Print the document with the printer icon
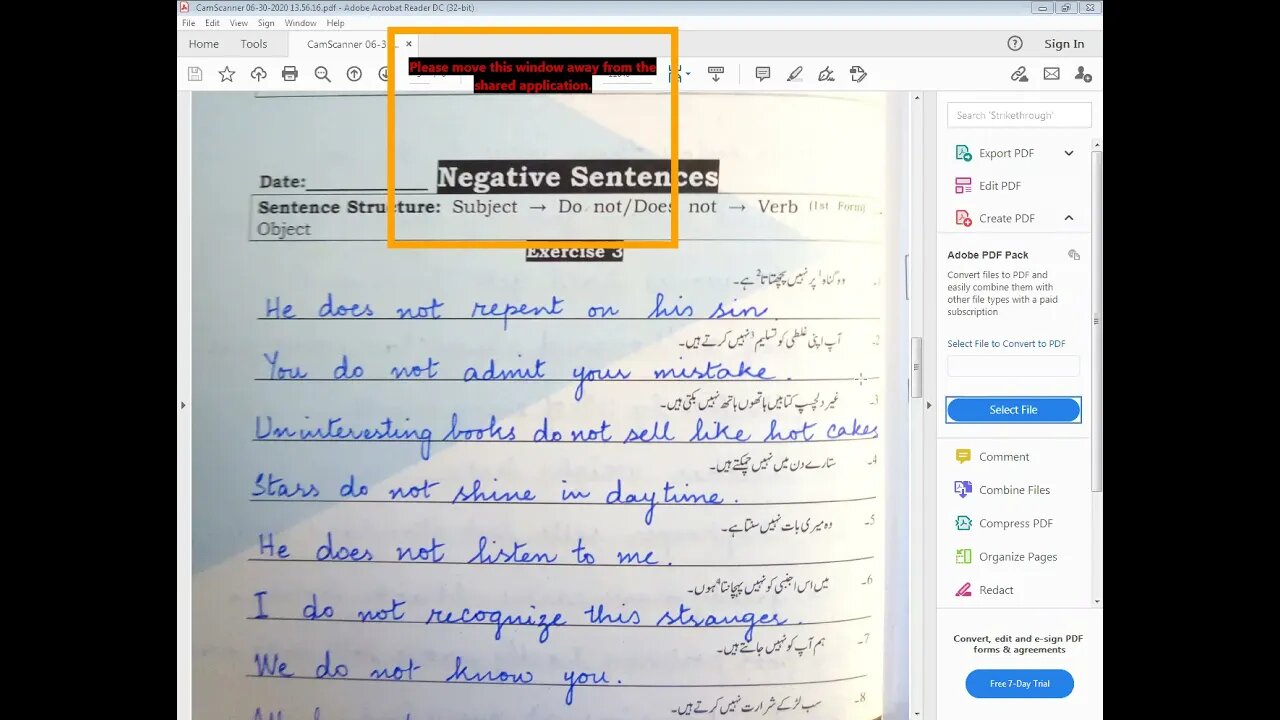 (290, 74)
